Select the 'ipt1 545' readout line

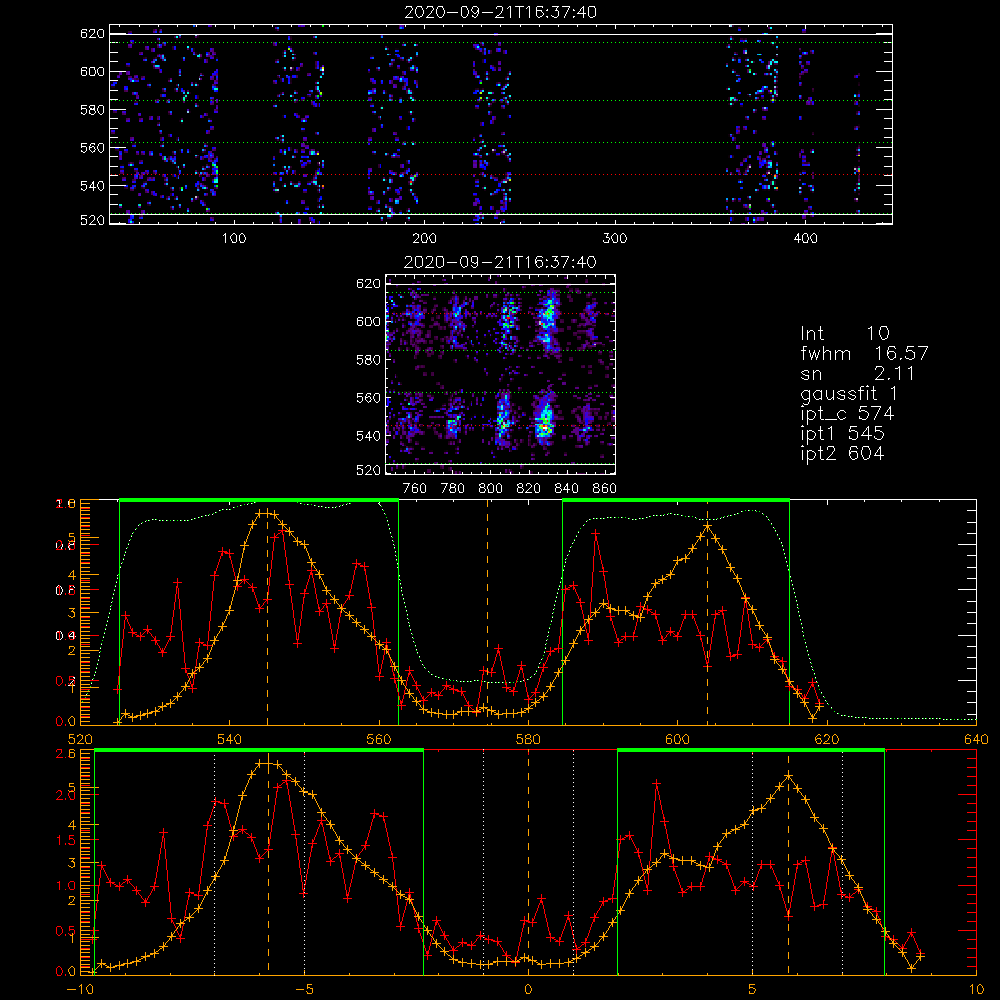point(842,434)
